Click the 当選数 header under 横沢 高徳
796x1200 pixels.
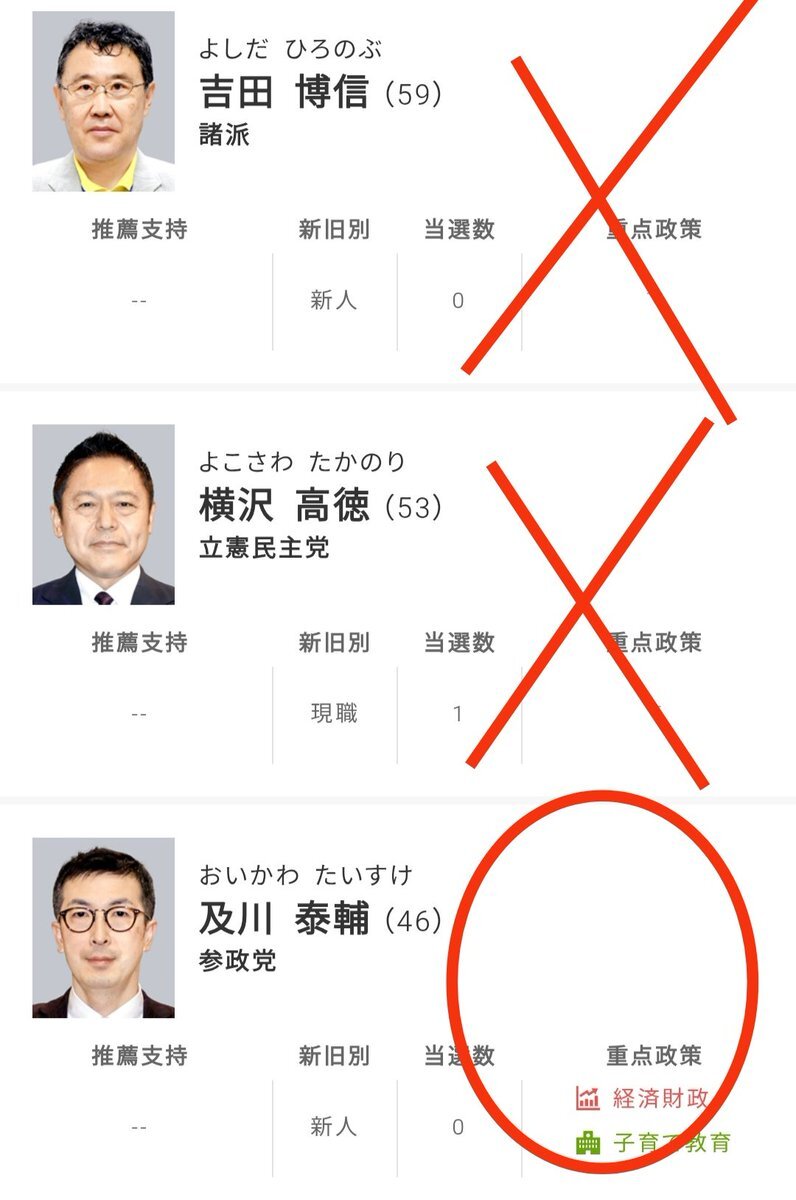[x=459, y=642]
